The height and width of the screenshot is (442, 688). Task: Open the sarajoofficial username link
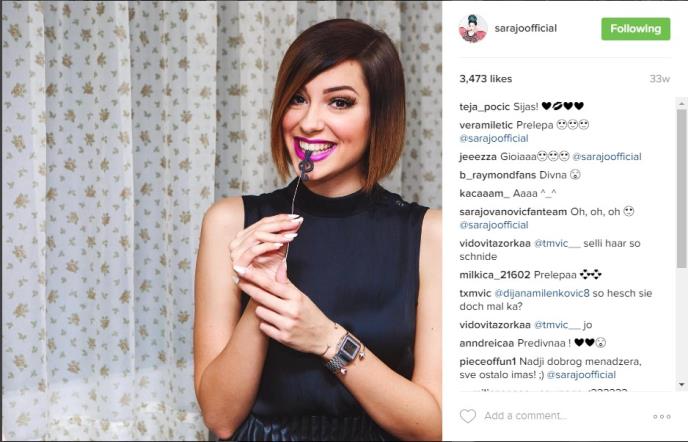coord(525,29)
